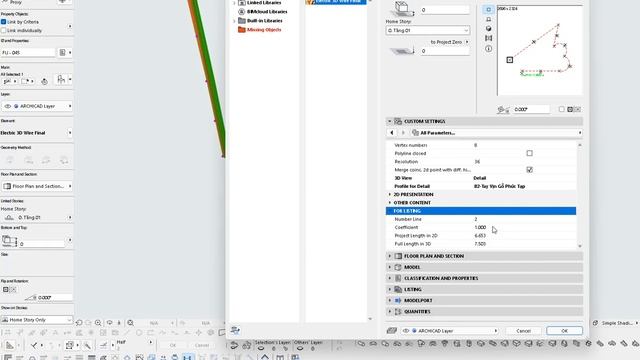This screenshot has width=640, height=360.
Task: Select the 3D View parameter row
Action: [481, 178]
